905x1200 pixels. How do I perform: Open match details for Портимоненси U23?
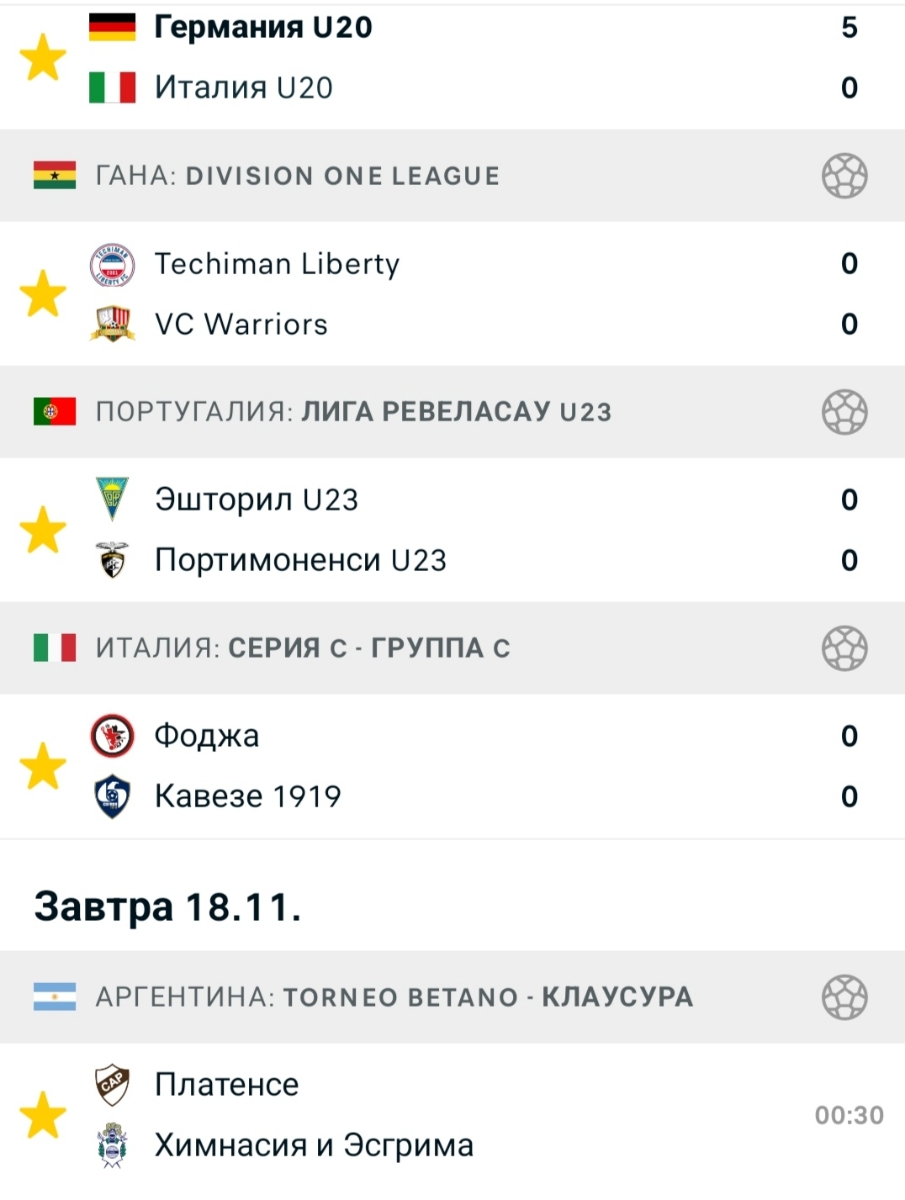[300, 560]
